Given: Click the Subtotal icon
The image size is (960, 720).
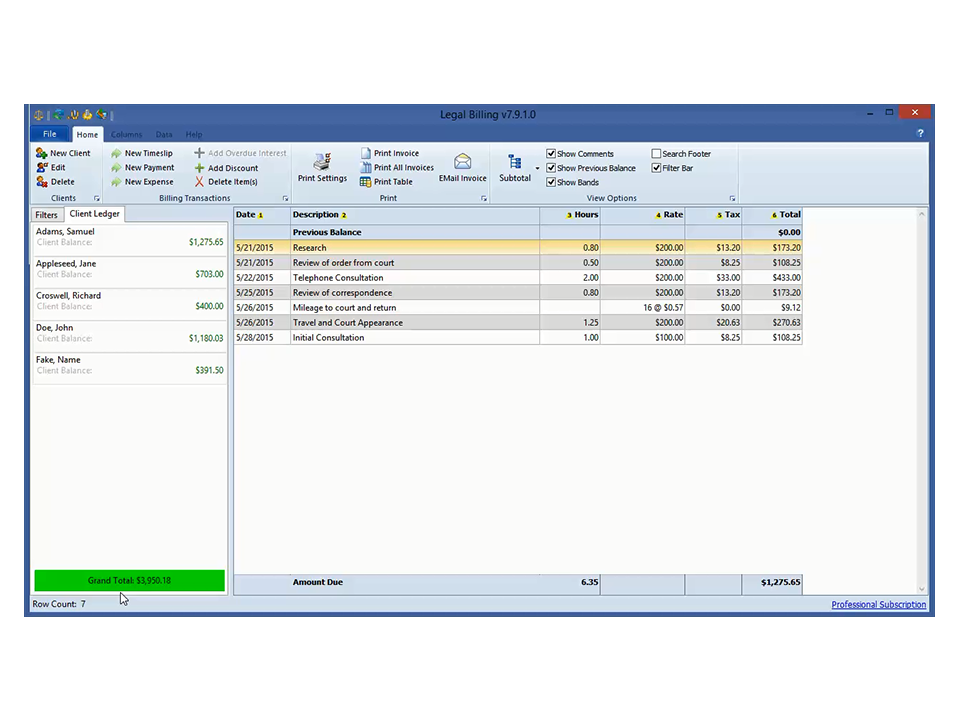Looking at the screenshot, I should coord(515,163).
